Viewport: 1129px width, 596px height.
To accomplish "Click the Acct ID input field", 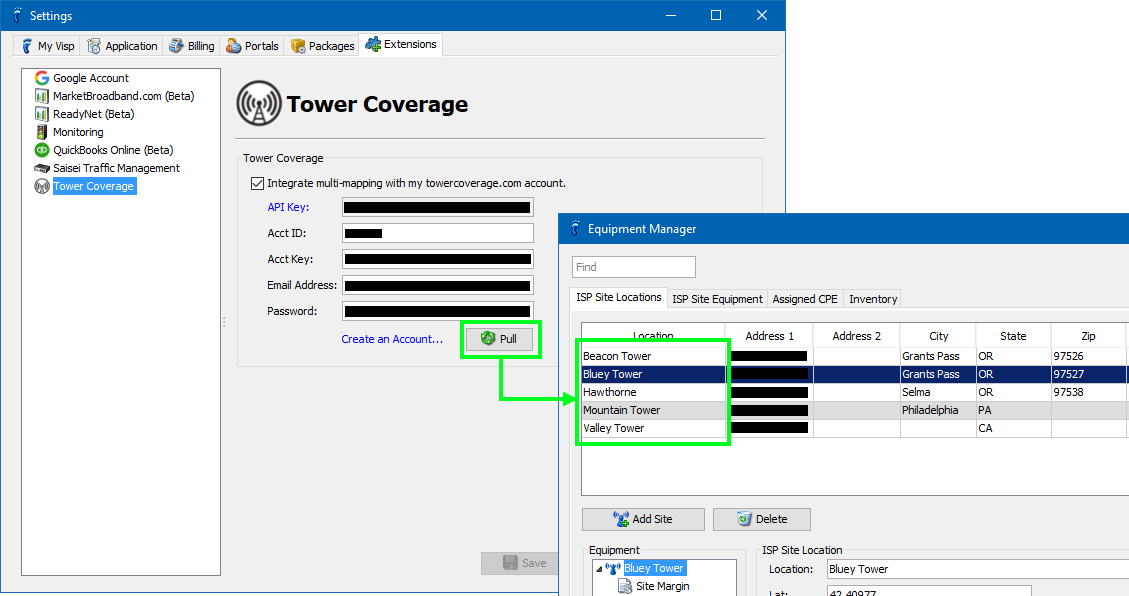I will pyautogui.click(x=438, y=233).
